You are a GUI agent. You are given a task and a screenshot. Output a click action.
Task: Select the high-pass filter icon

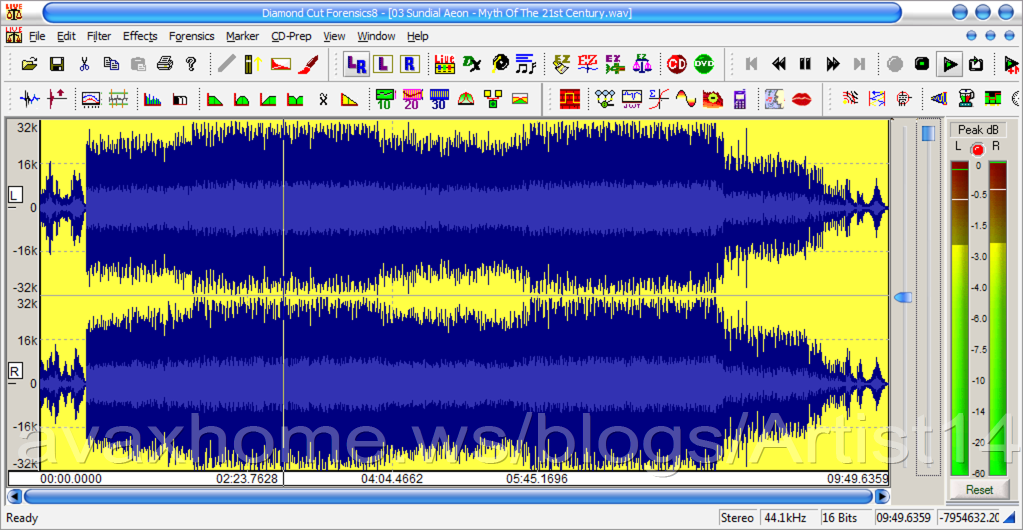268,99
